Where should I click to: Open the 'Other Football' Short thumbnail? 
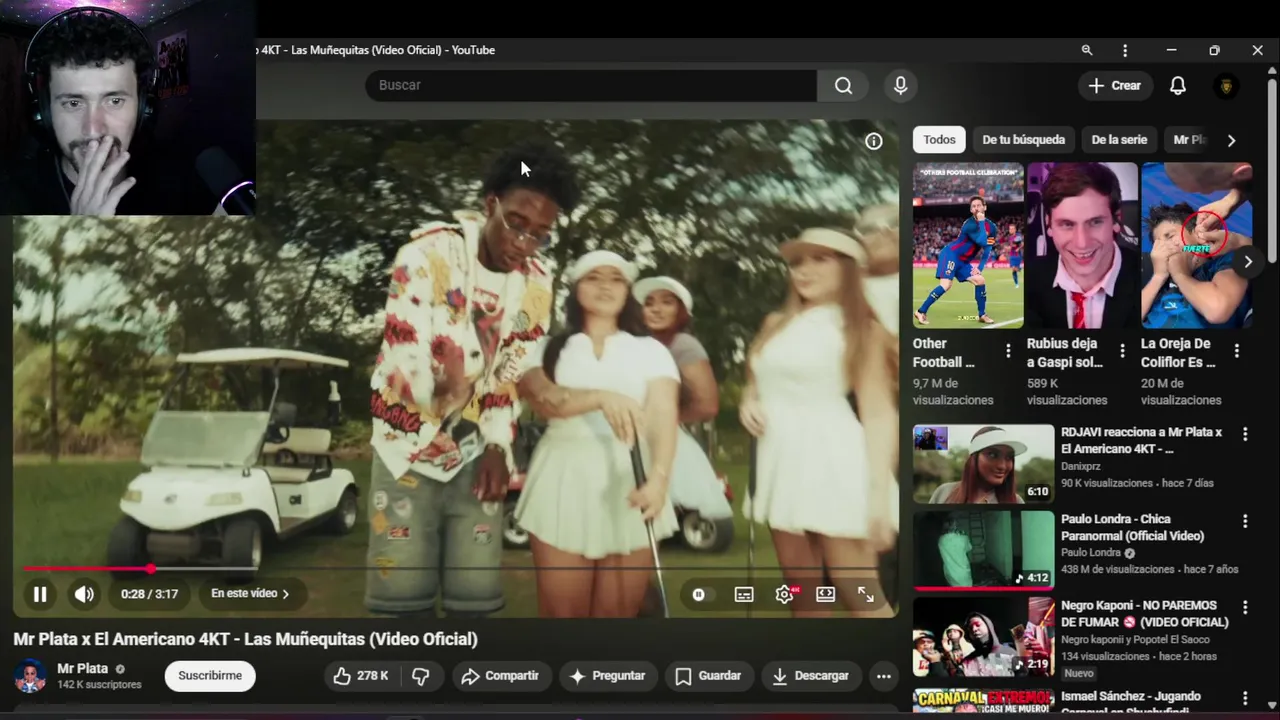coord(968,245)
